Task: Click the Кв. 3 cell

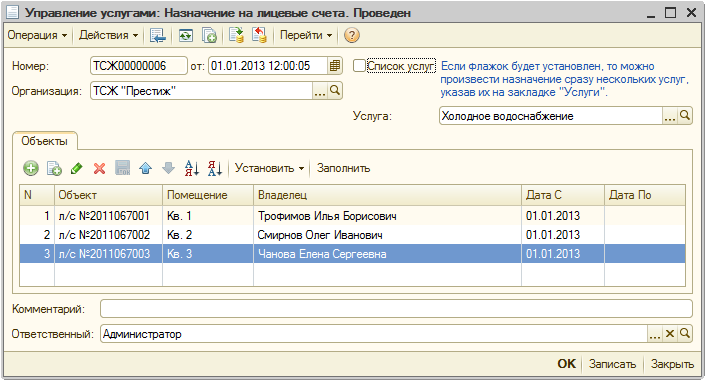Action: (208, 254)
